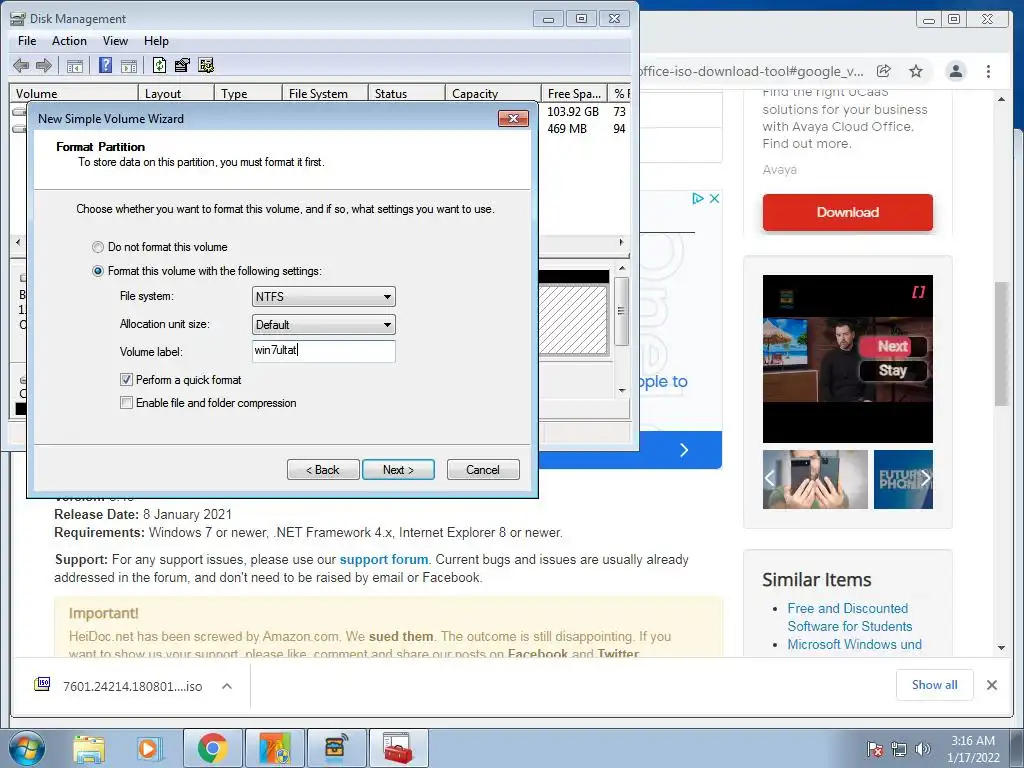
Task: Click the Chrome page vertical scrollbar thumb
Action: point(1001,344)
